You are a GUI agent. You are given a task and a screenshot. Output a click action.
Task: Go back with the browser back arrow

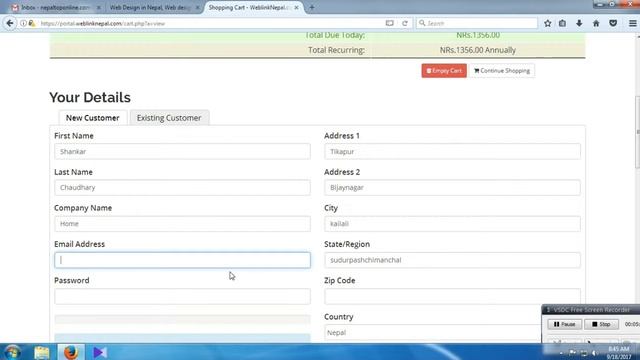pos(10,23)
